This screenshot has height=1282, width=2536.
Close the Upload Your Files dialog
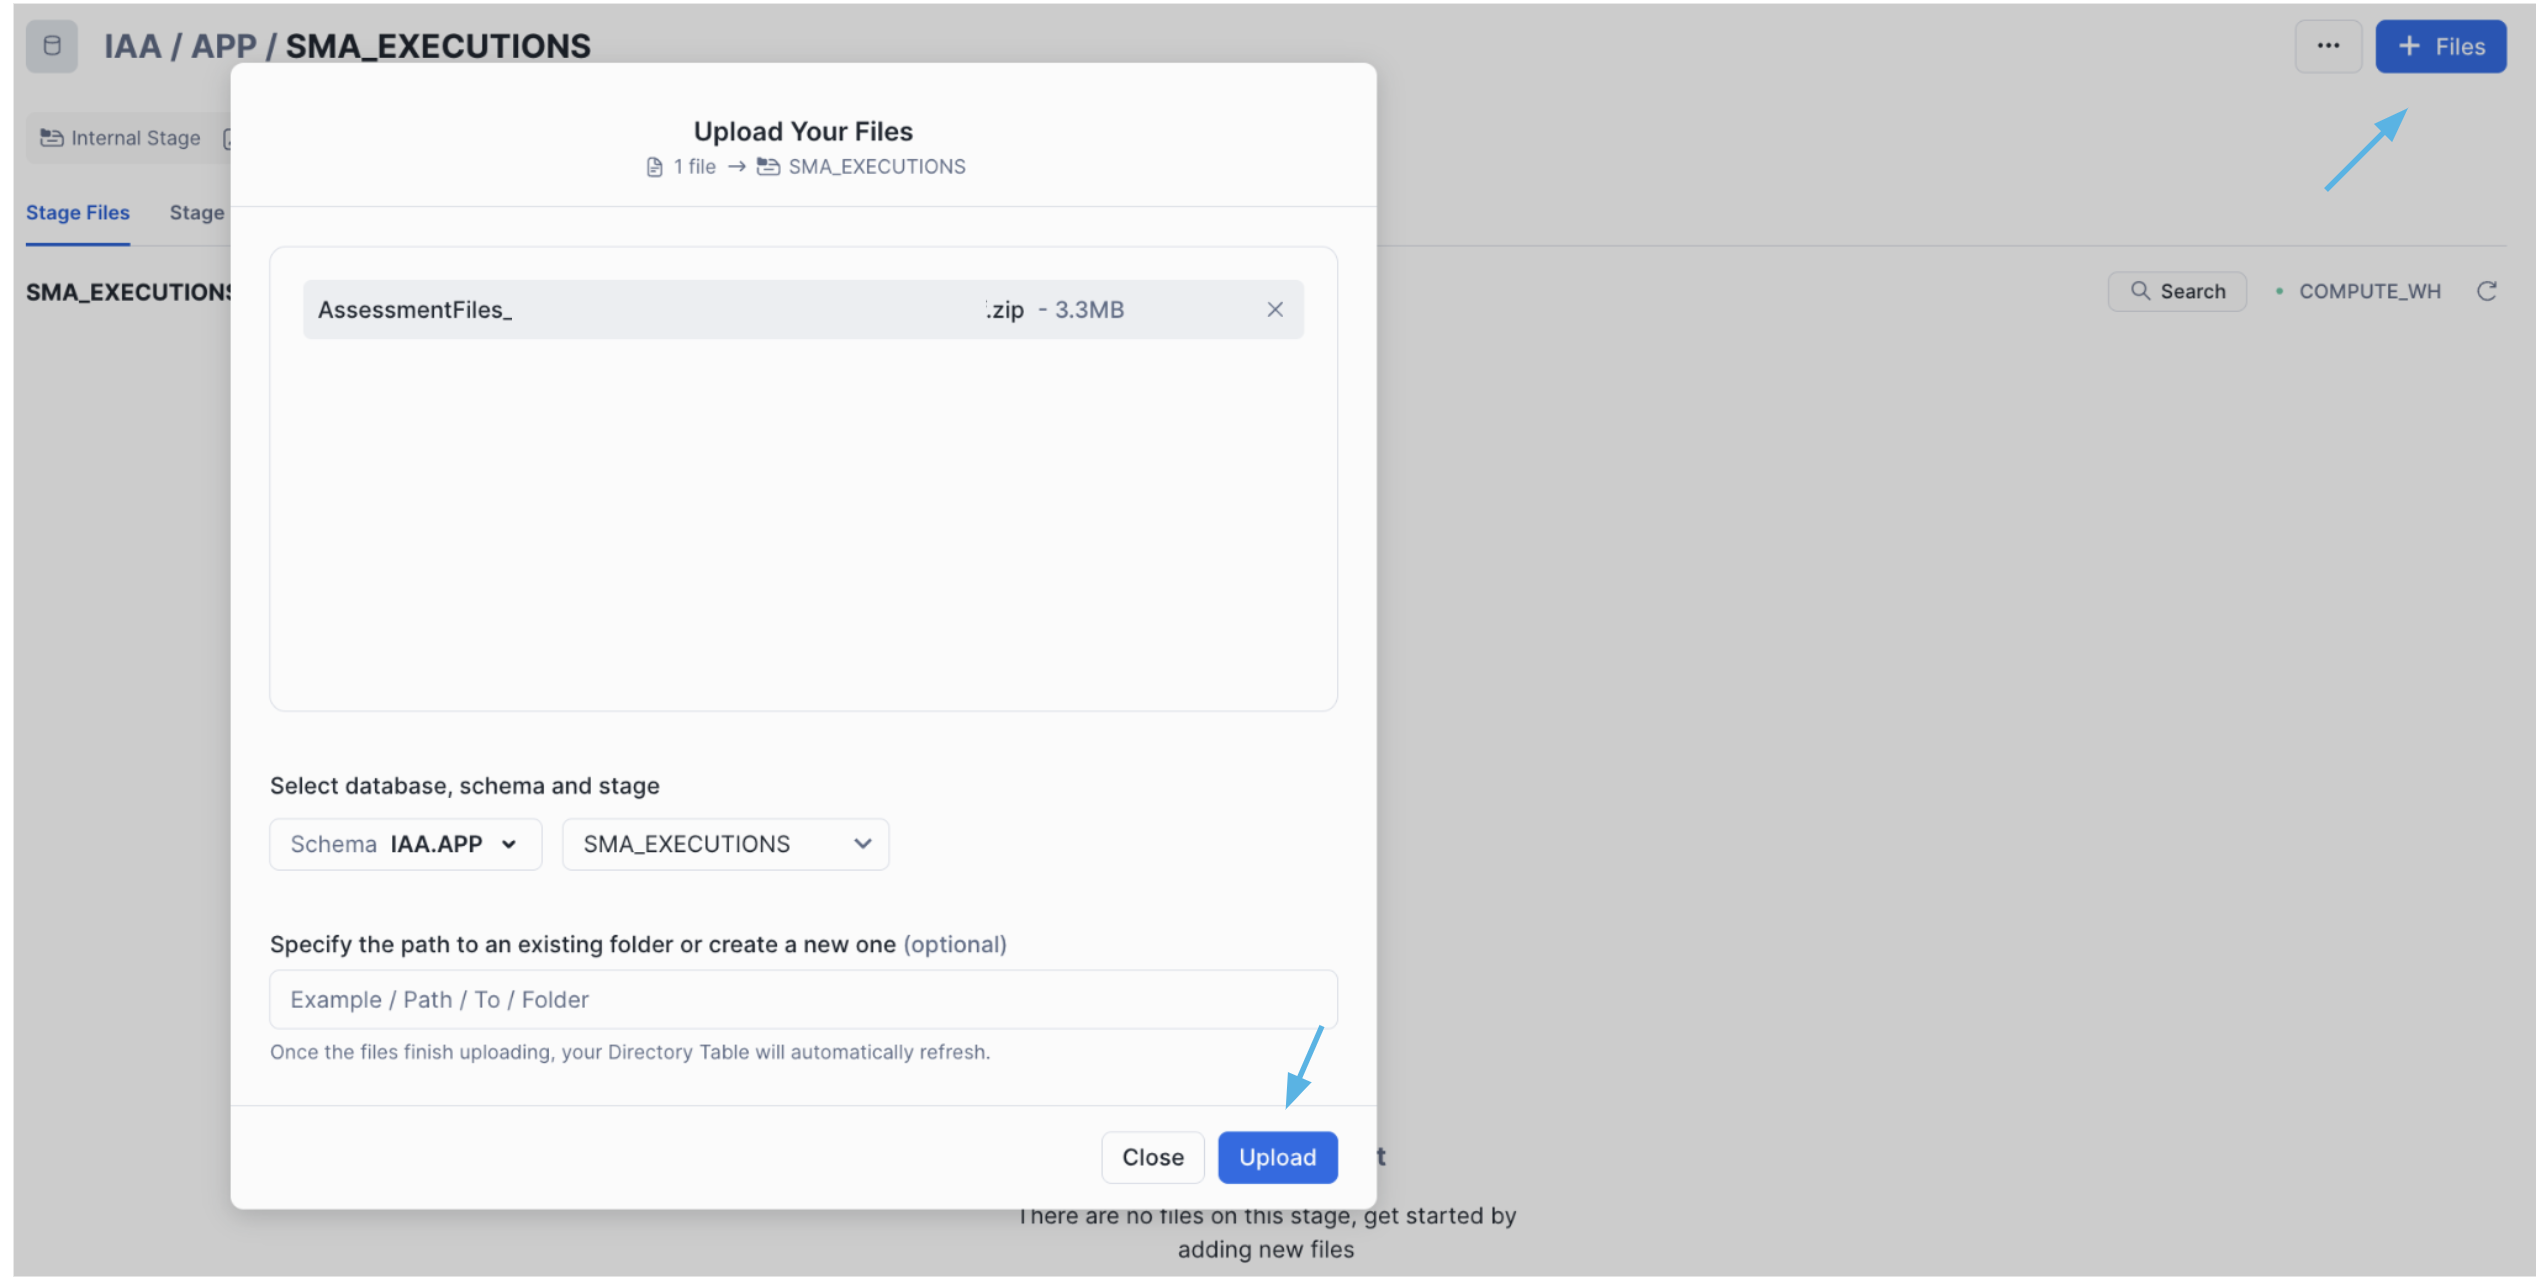coord(1152,1157)
